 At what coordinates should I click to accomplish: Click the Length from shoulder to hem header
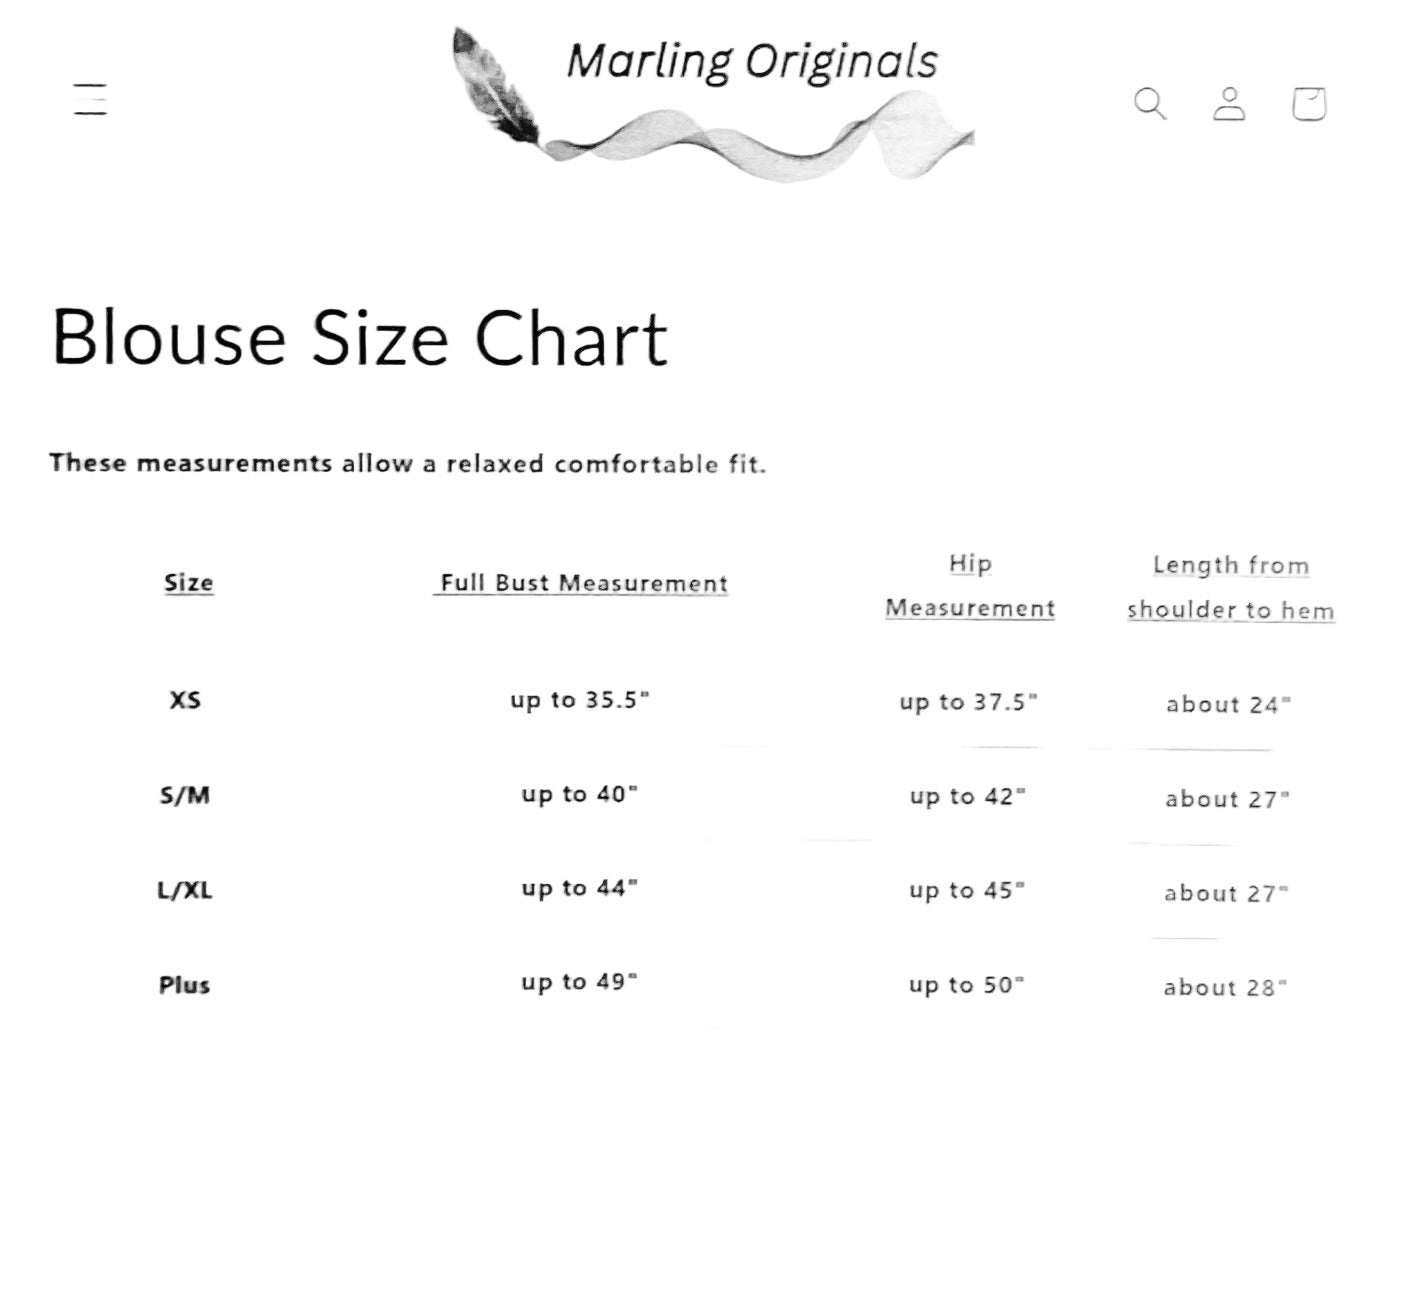point(1230,586)
